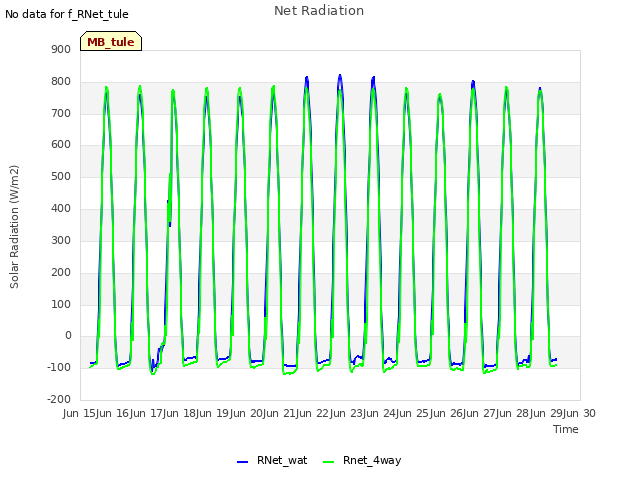Click the 600 y-axis tick label
Screen dimensions: 640x480
61,145
